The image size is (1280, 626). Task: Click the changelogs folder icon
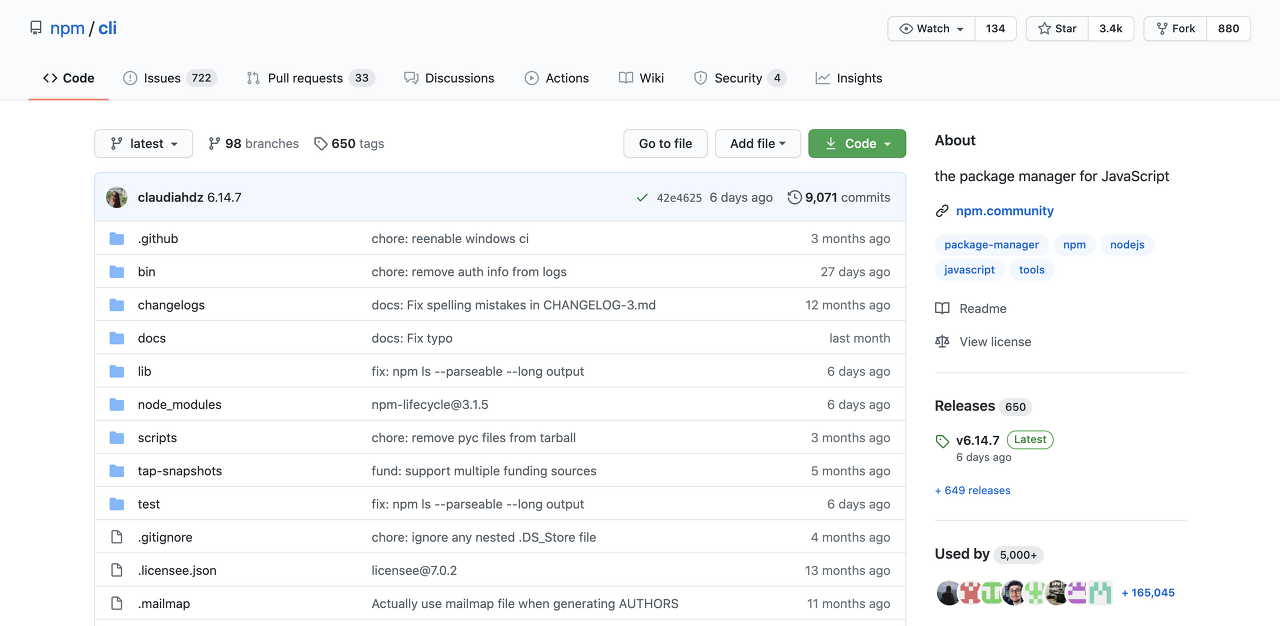click(117, 305)
